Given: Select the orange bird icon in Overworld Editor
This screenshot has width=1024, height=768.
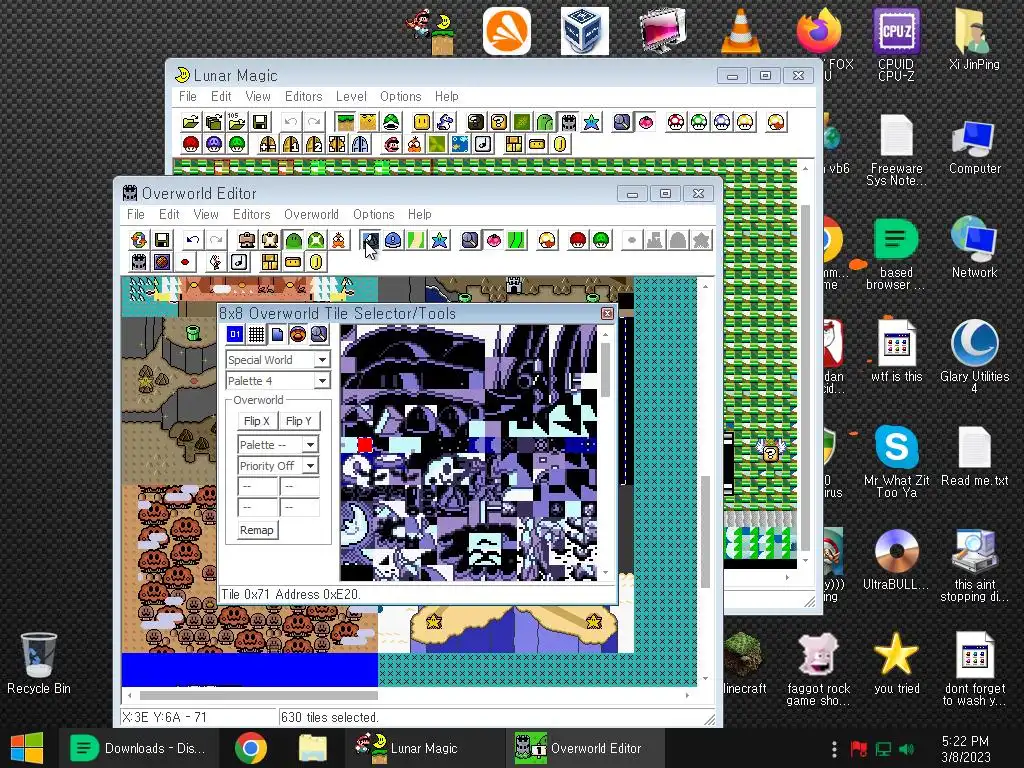Looking at the screenshot, I should 338,240.
